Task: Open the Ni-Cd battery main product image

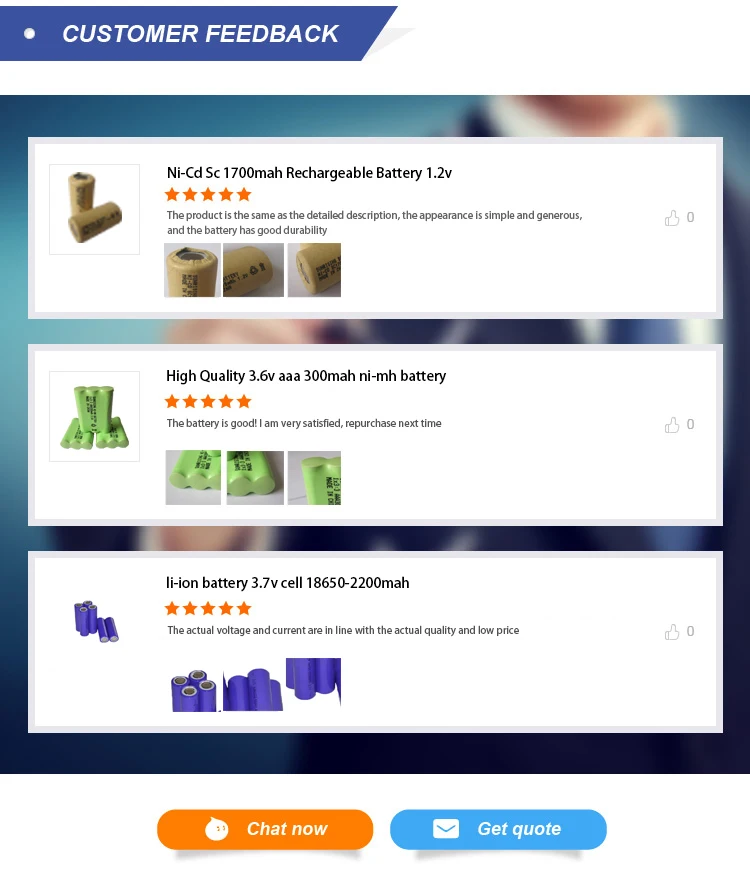Action: coord(95,209)
